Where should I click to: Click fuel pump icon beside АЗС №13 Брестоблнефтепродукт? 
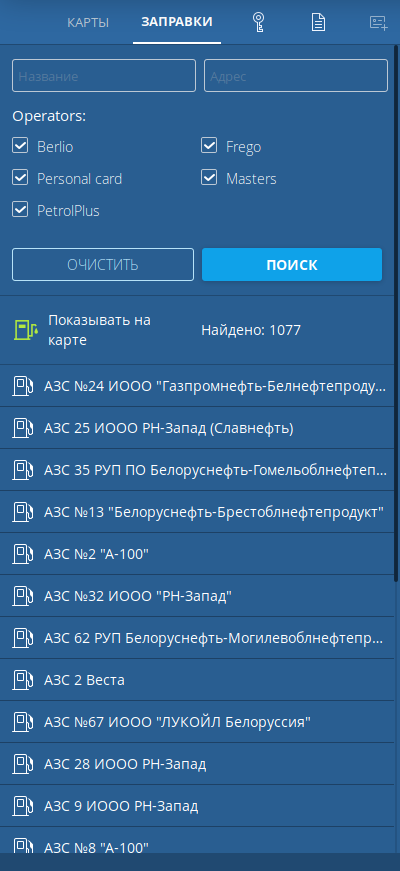[23, 512]
